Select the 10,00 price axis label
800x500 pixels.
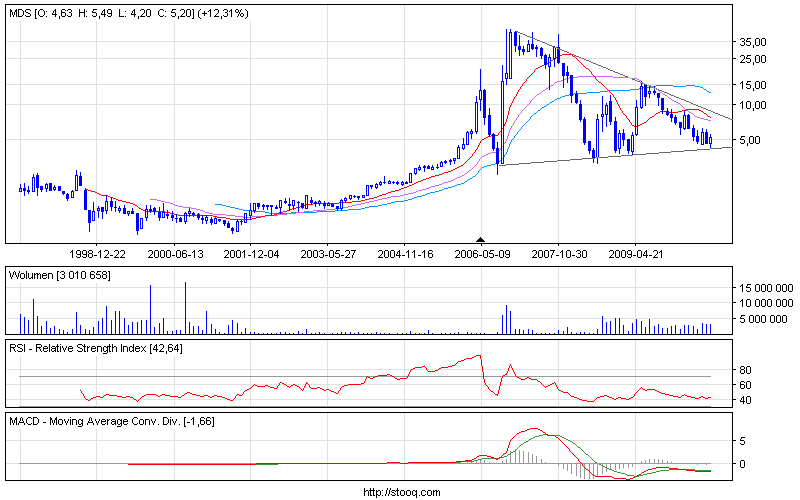(x=753, y=105)
